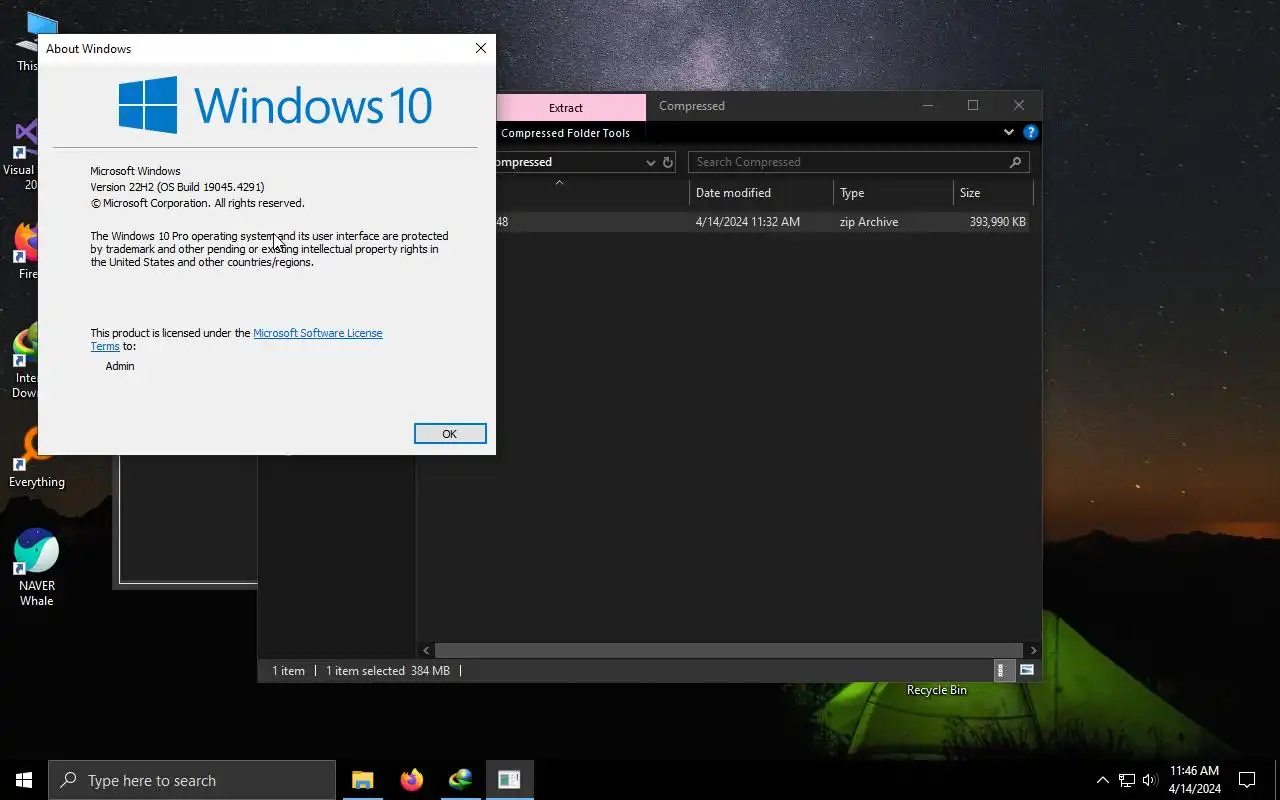The height and width of the screenshot is (800, 1280).
Task: Close the Compressed Explorer window
Action: tap(1019, 105)
